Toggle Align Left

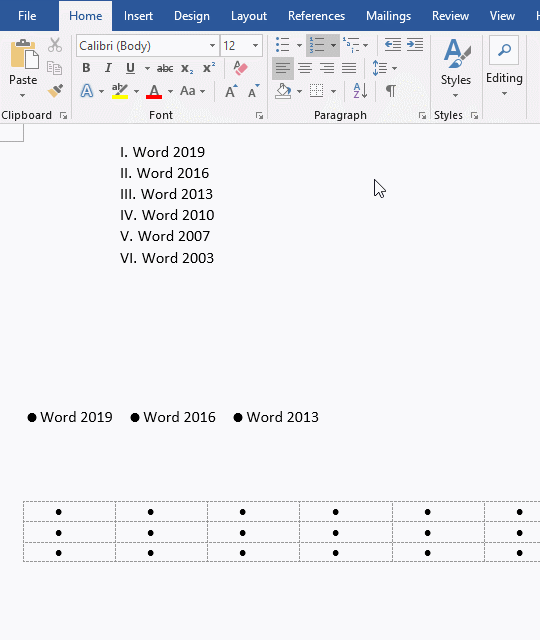(x=282, y=68)
